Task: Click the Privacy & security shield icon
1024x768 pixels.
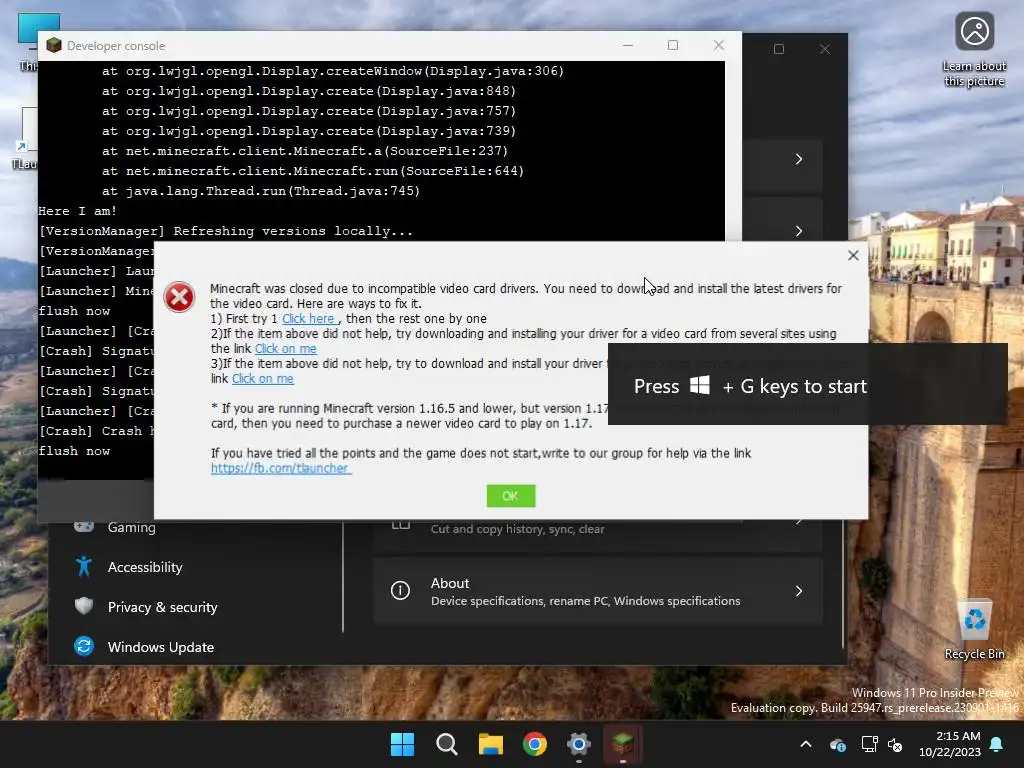Action: click(x=84, y=607)
